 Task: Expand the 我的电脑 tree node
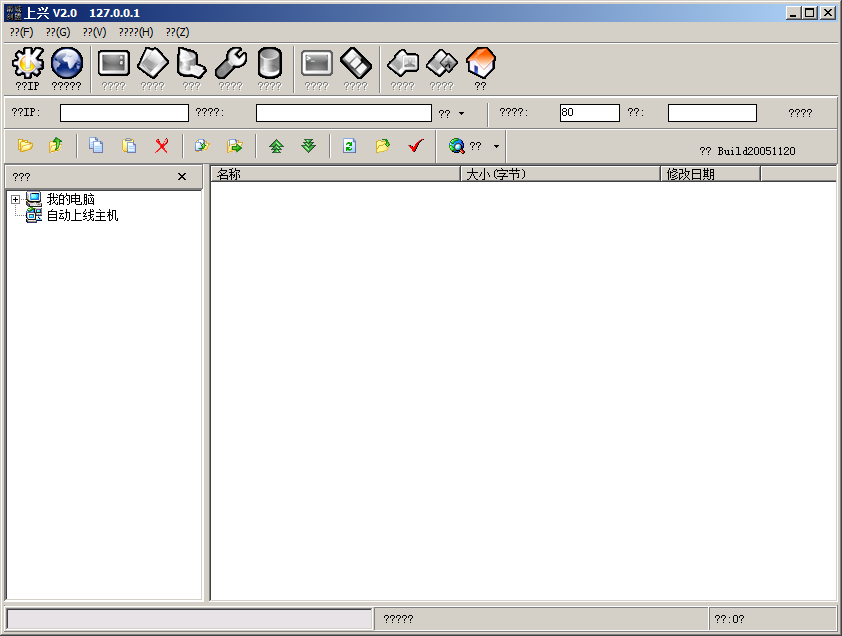point(16,200)
